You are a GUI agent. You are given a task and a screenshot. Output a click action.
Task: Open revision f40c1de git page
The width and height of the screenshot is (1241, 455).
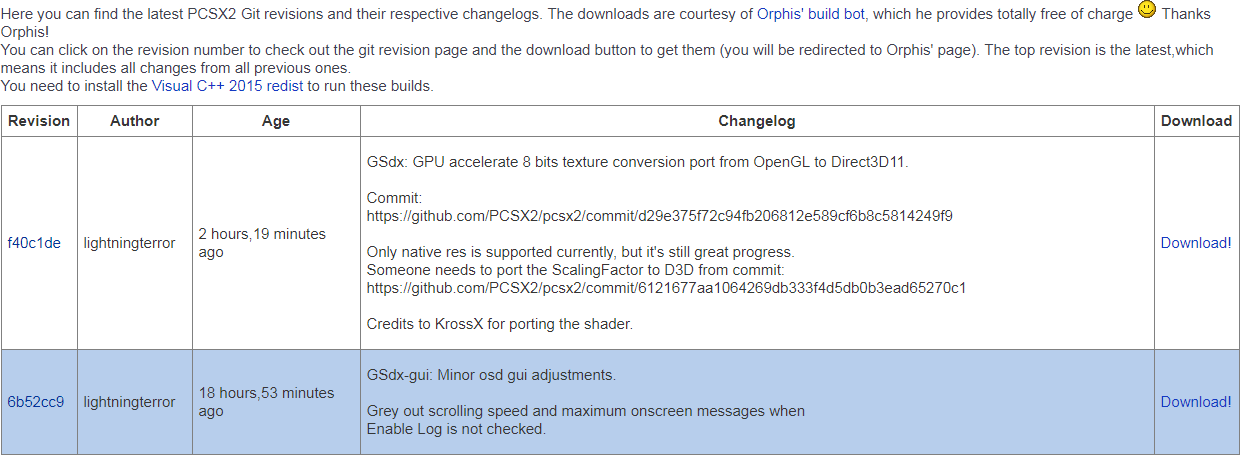(34, 243)
